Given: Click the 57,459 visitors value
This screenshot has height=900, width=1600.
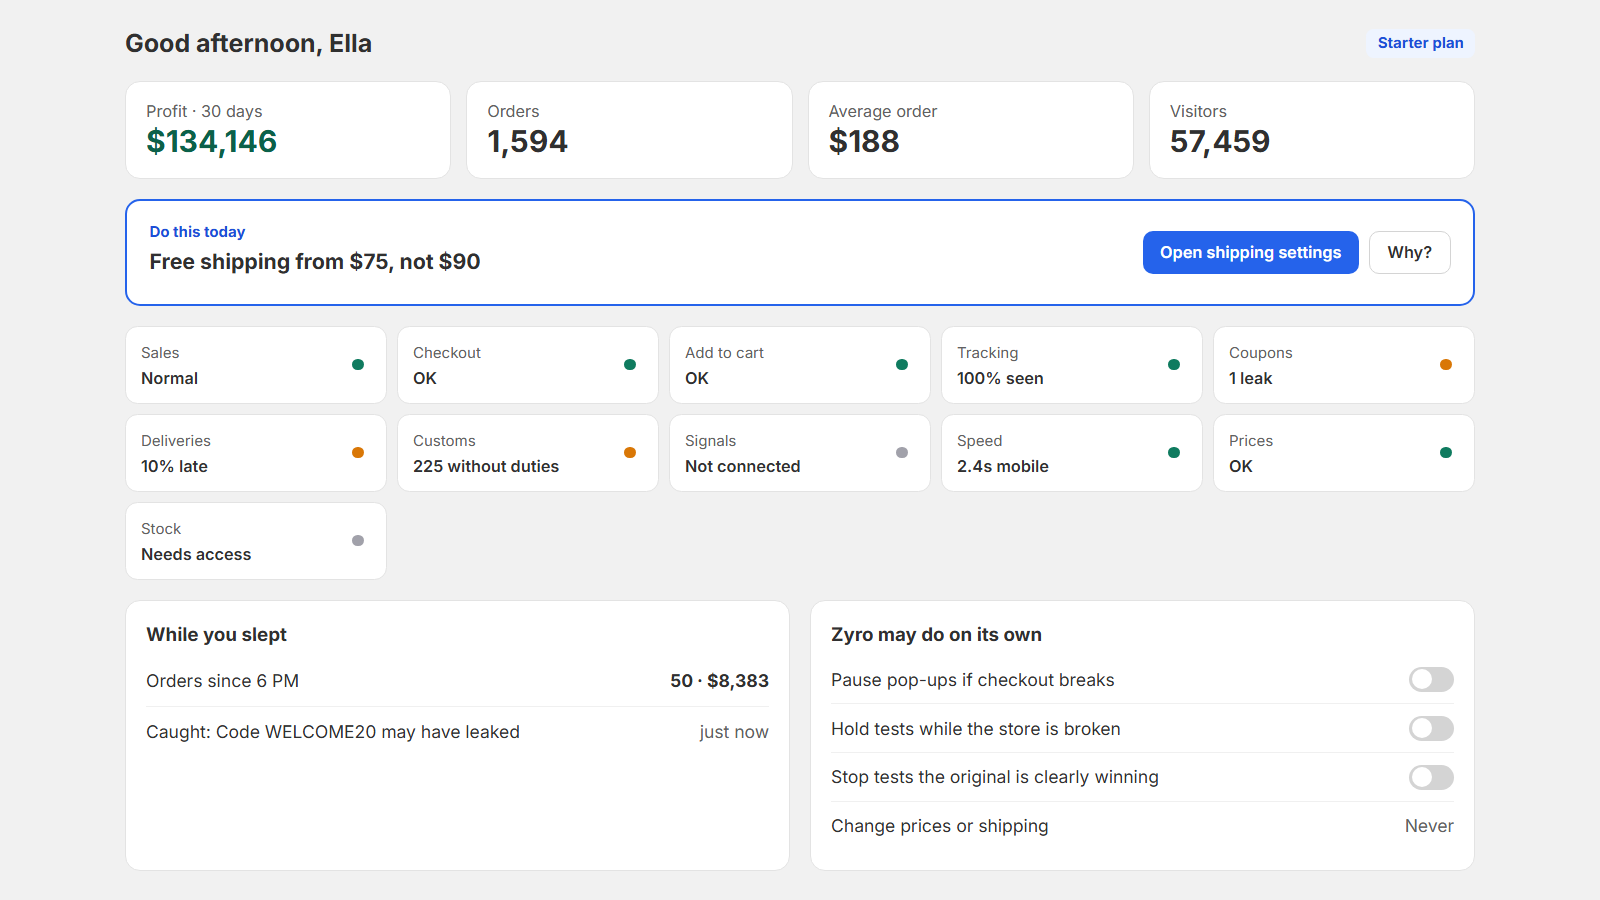Looking at the screenshot, I should coord(1220,142).
